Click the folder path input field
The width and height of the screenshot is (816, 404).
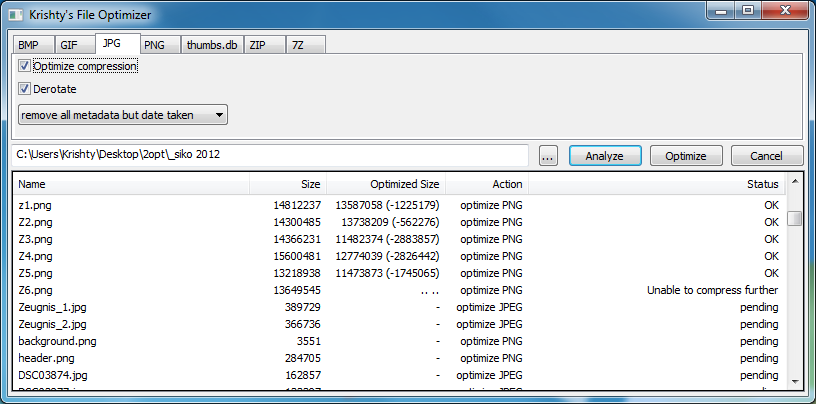point(270,156)
